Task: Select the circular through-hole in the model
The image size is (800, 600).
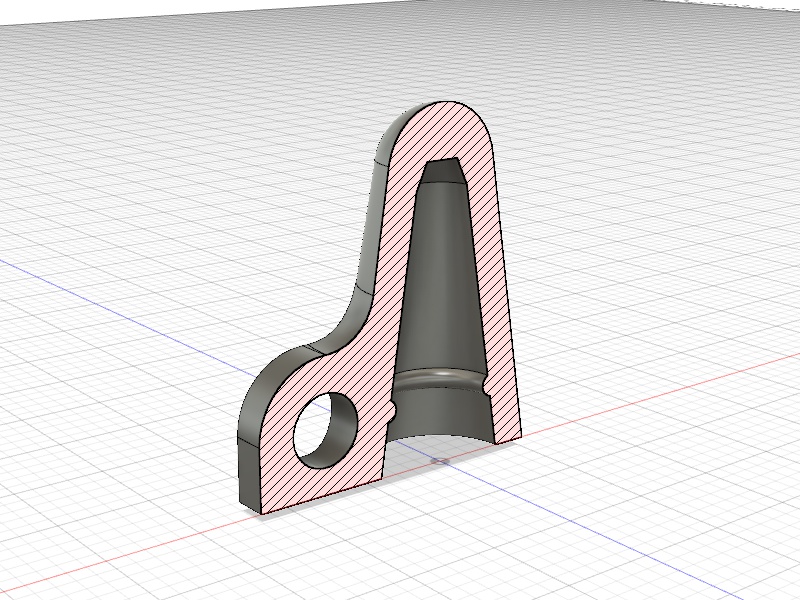Action: pyautogui.click(x=325, y=430)
